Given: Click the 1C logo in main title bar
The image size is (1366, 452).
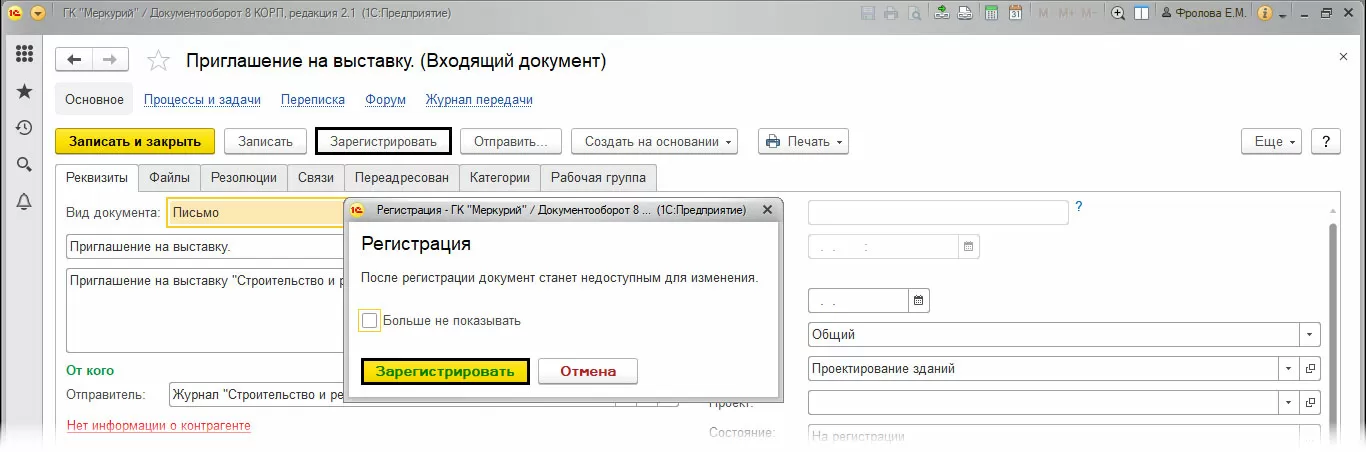Looking at the screenshot, I should tap(14, 14).
